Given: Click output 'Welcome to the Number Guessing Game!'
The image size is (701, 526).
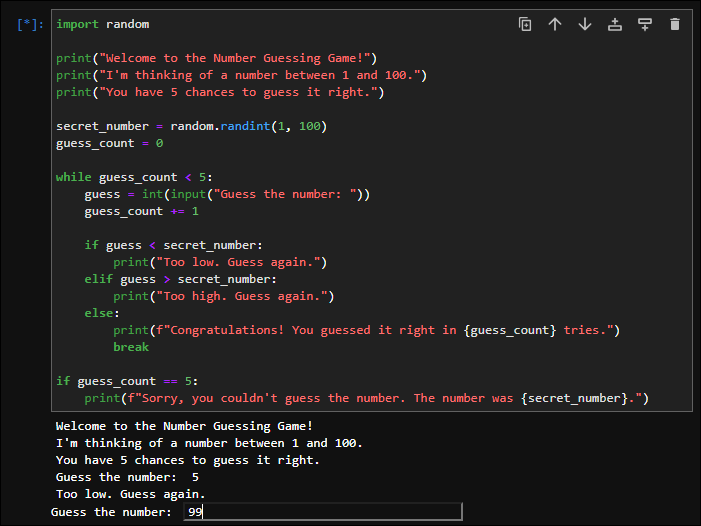Looking at the screenshot, I should [x=184, y=426].
